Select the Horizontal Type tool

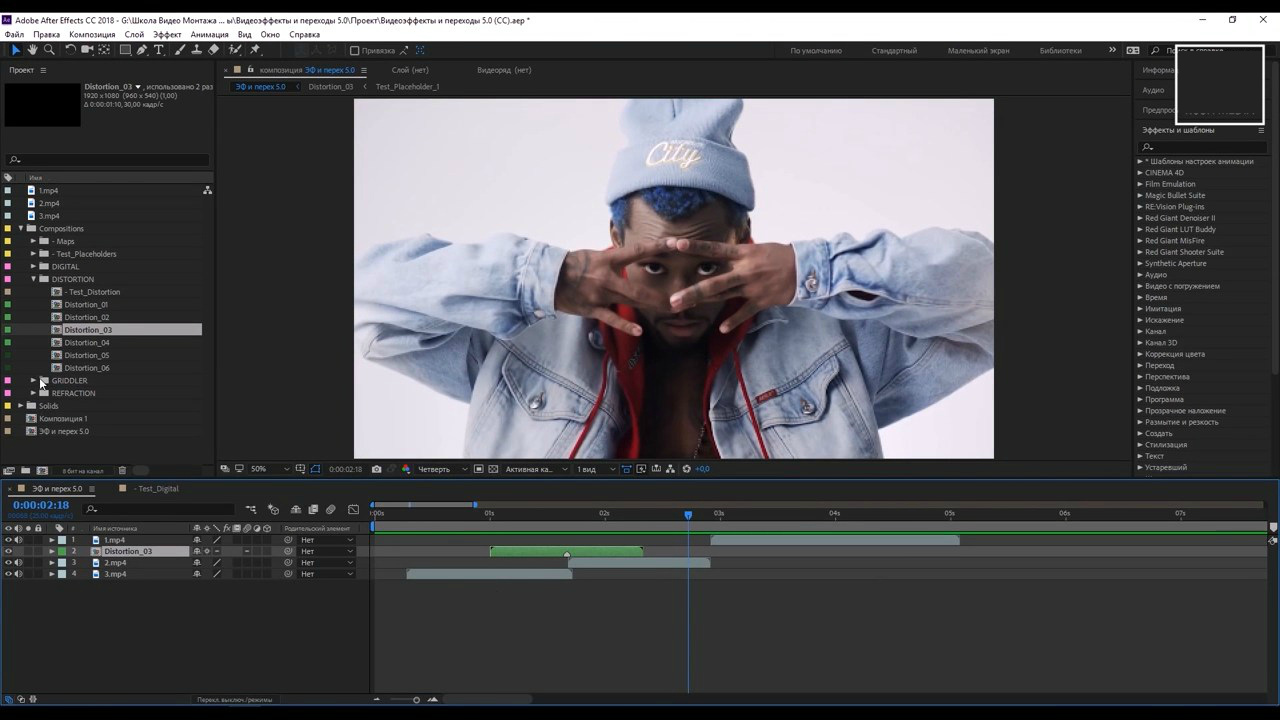(x=158, y=50)
